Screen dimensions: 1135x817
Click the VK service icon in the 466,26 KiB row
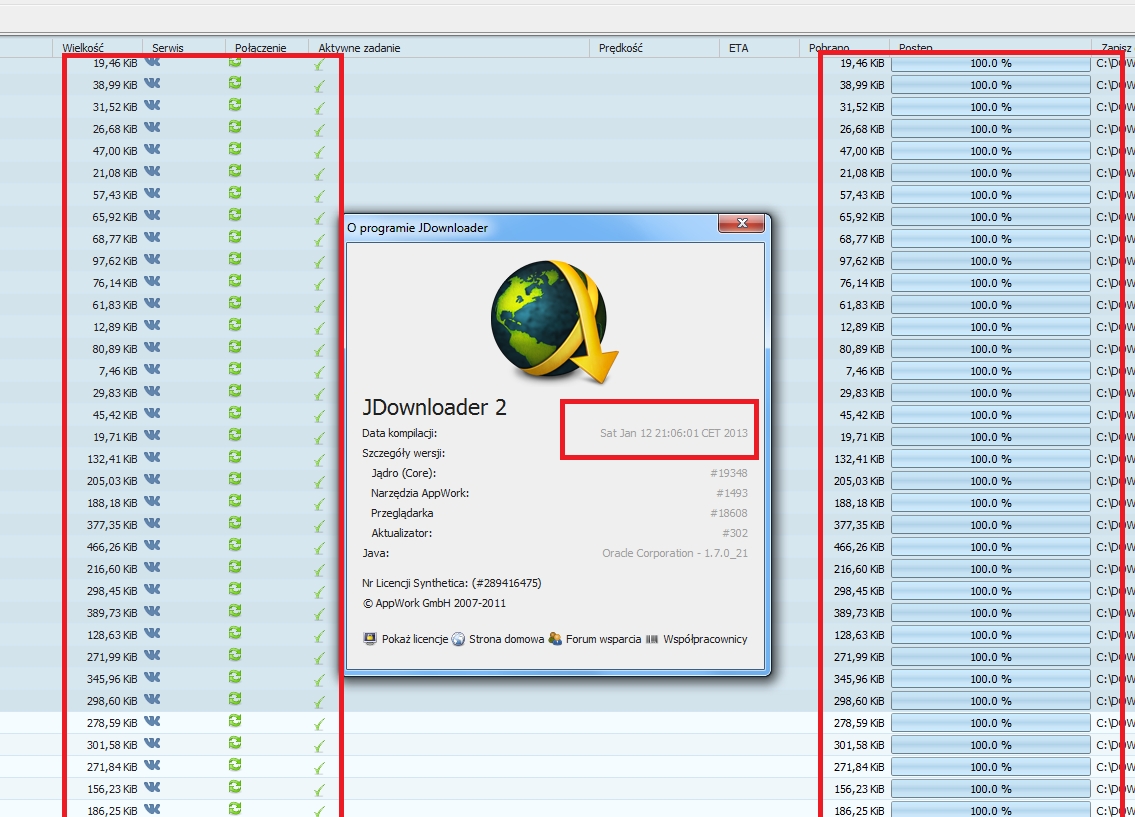click(x=152, y=546)
